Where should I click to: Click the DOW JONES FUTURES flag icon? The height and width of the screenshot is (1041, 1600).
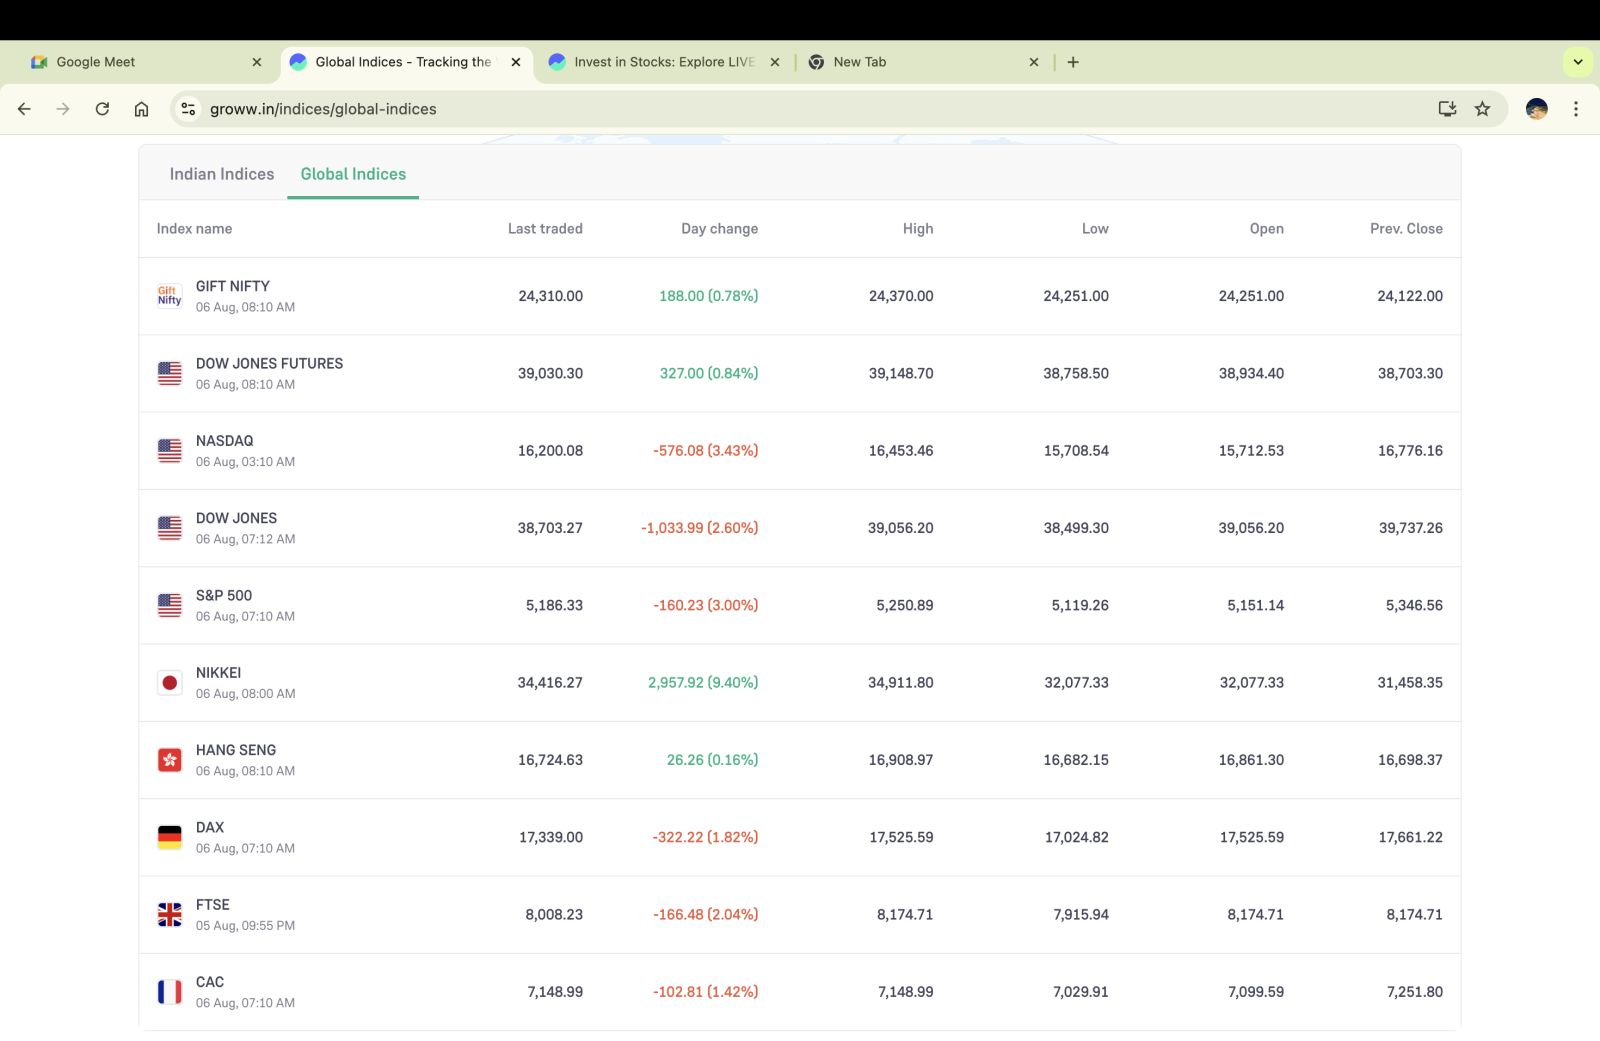(170, 373)
